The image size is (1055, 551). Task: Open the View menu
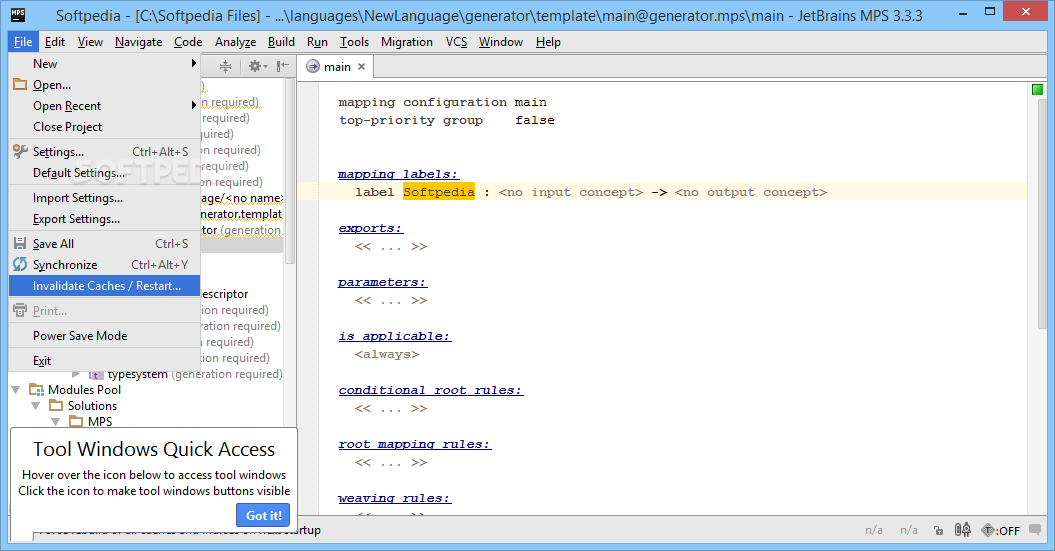click(x=90, y=42)
